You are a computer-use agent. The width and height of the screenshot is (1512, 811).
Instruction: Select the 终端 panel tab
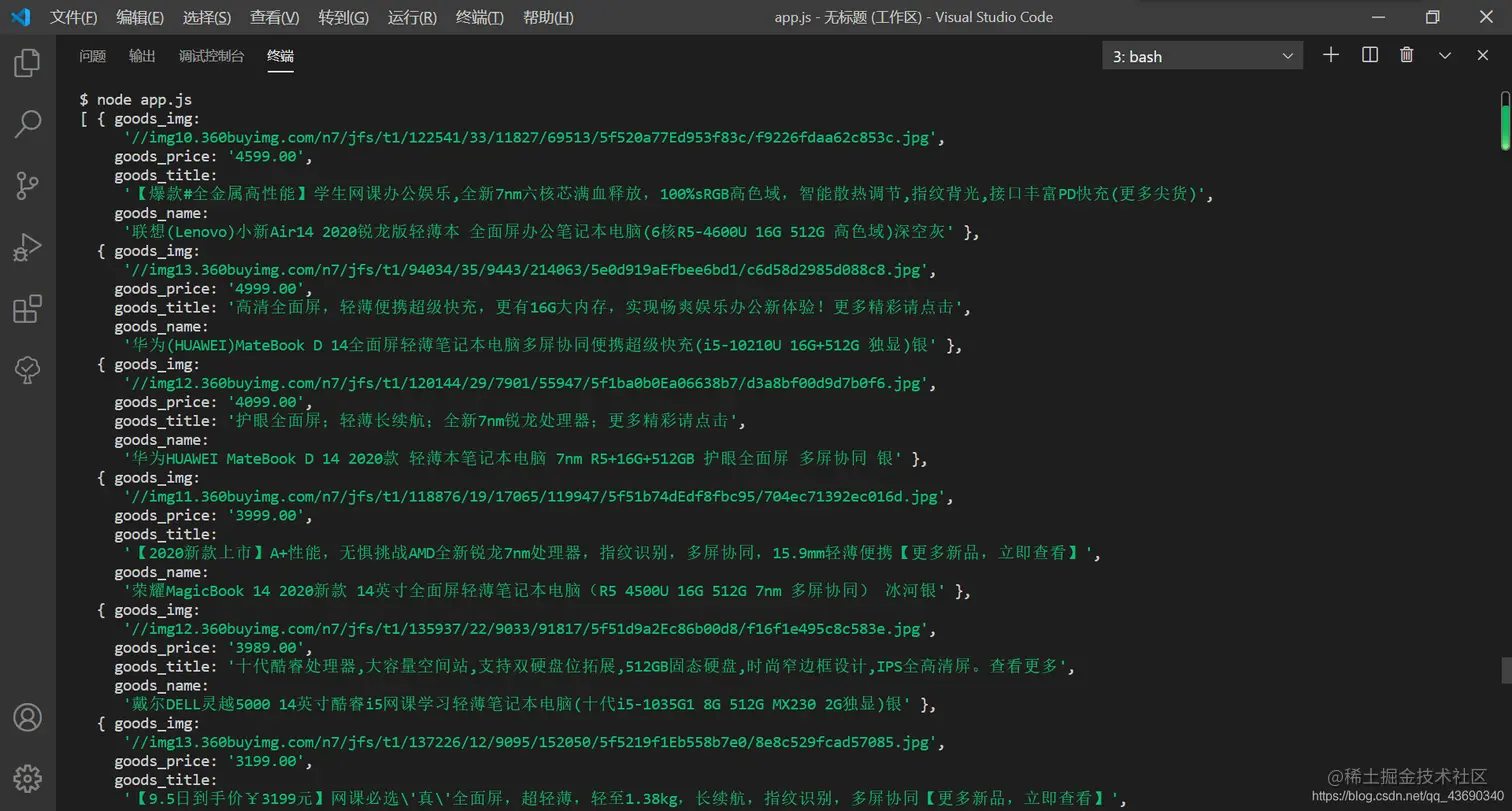[x=280, y=56]
